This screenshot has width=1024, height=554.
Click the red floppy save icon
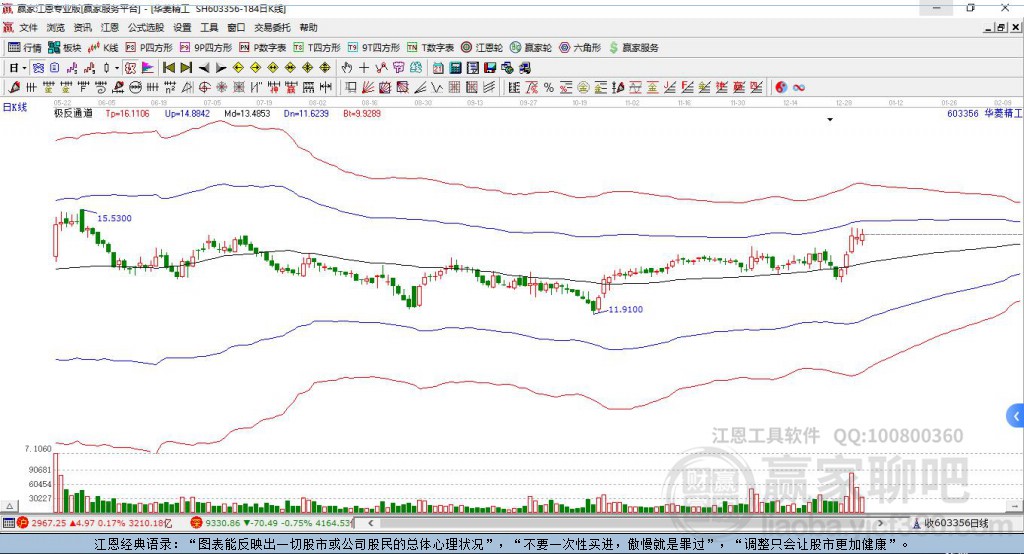coord(490,68)
